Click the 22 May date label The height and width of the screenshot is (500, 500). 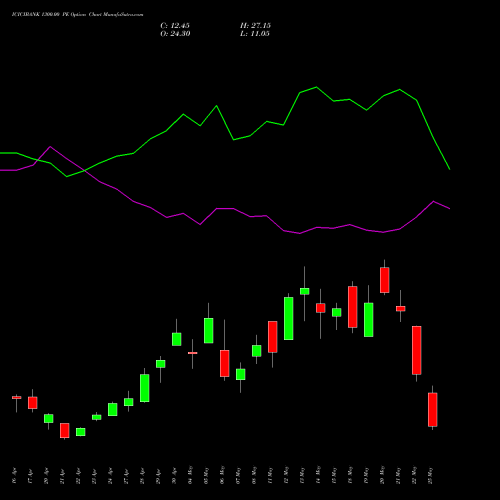coord(414,475)
